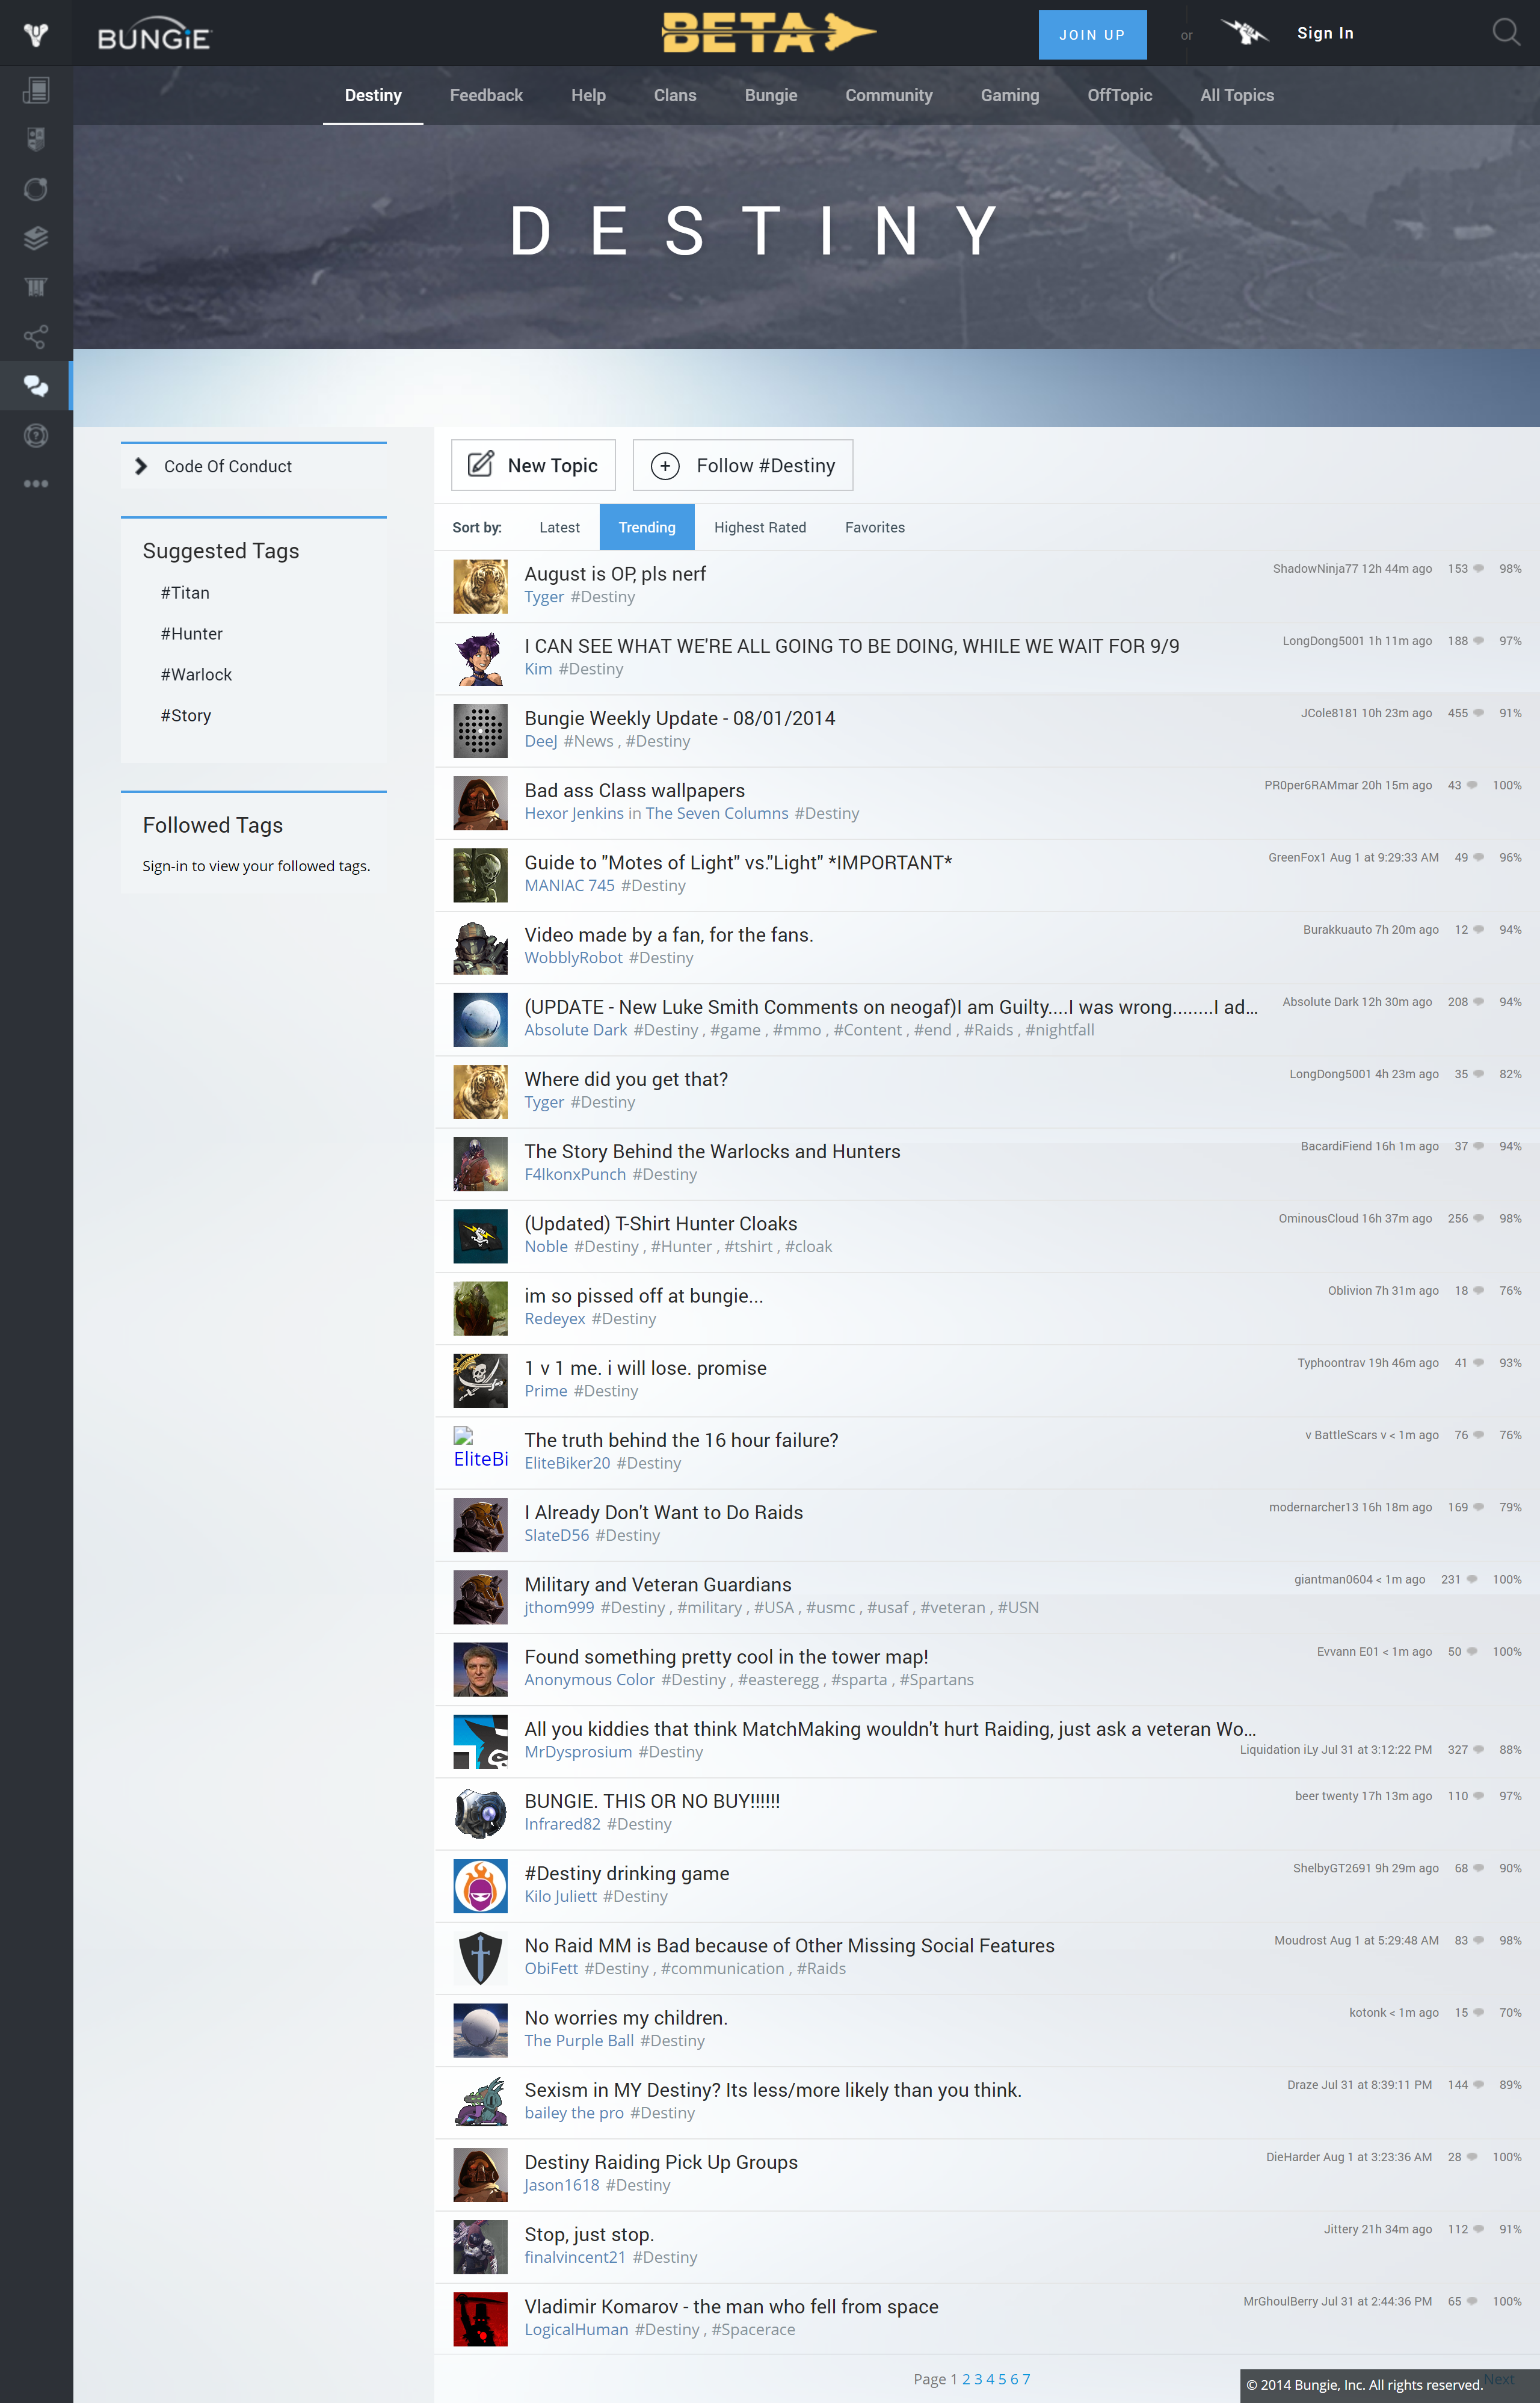This screenshot has width=1540, height=2403.
Task: Sort topics by Highest Rated
Action: (759, 527)
